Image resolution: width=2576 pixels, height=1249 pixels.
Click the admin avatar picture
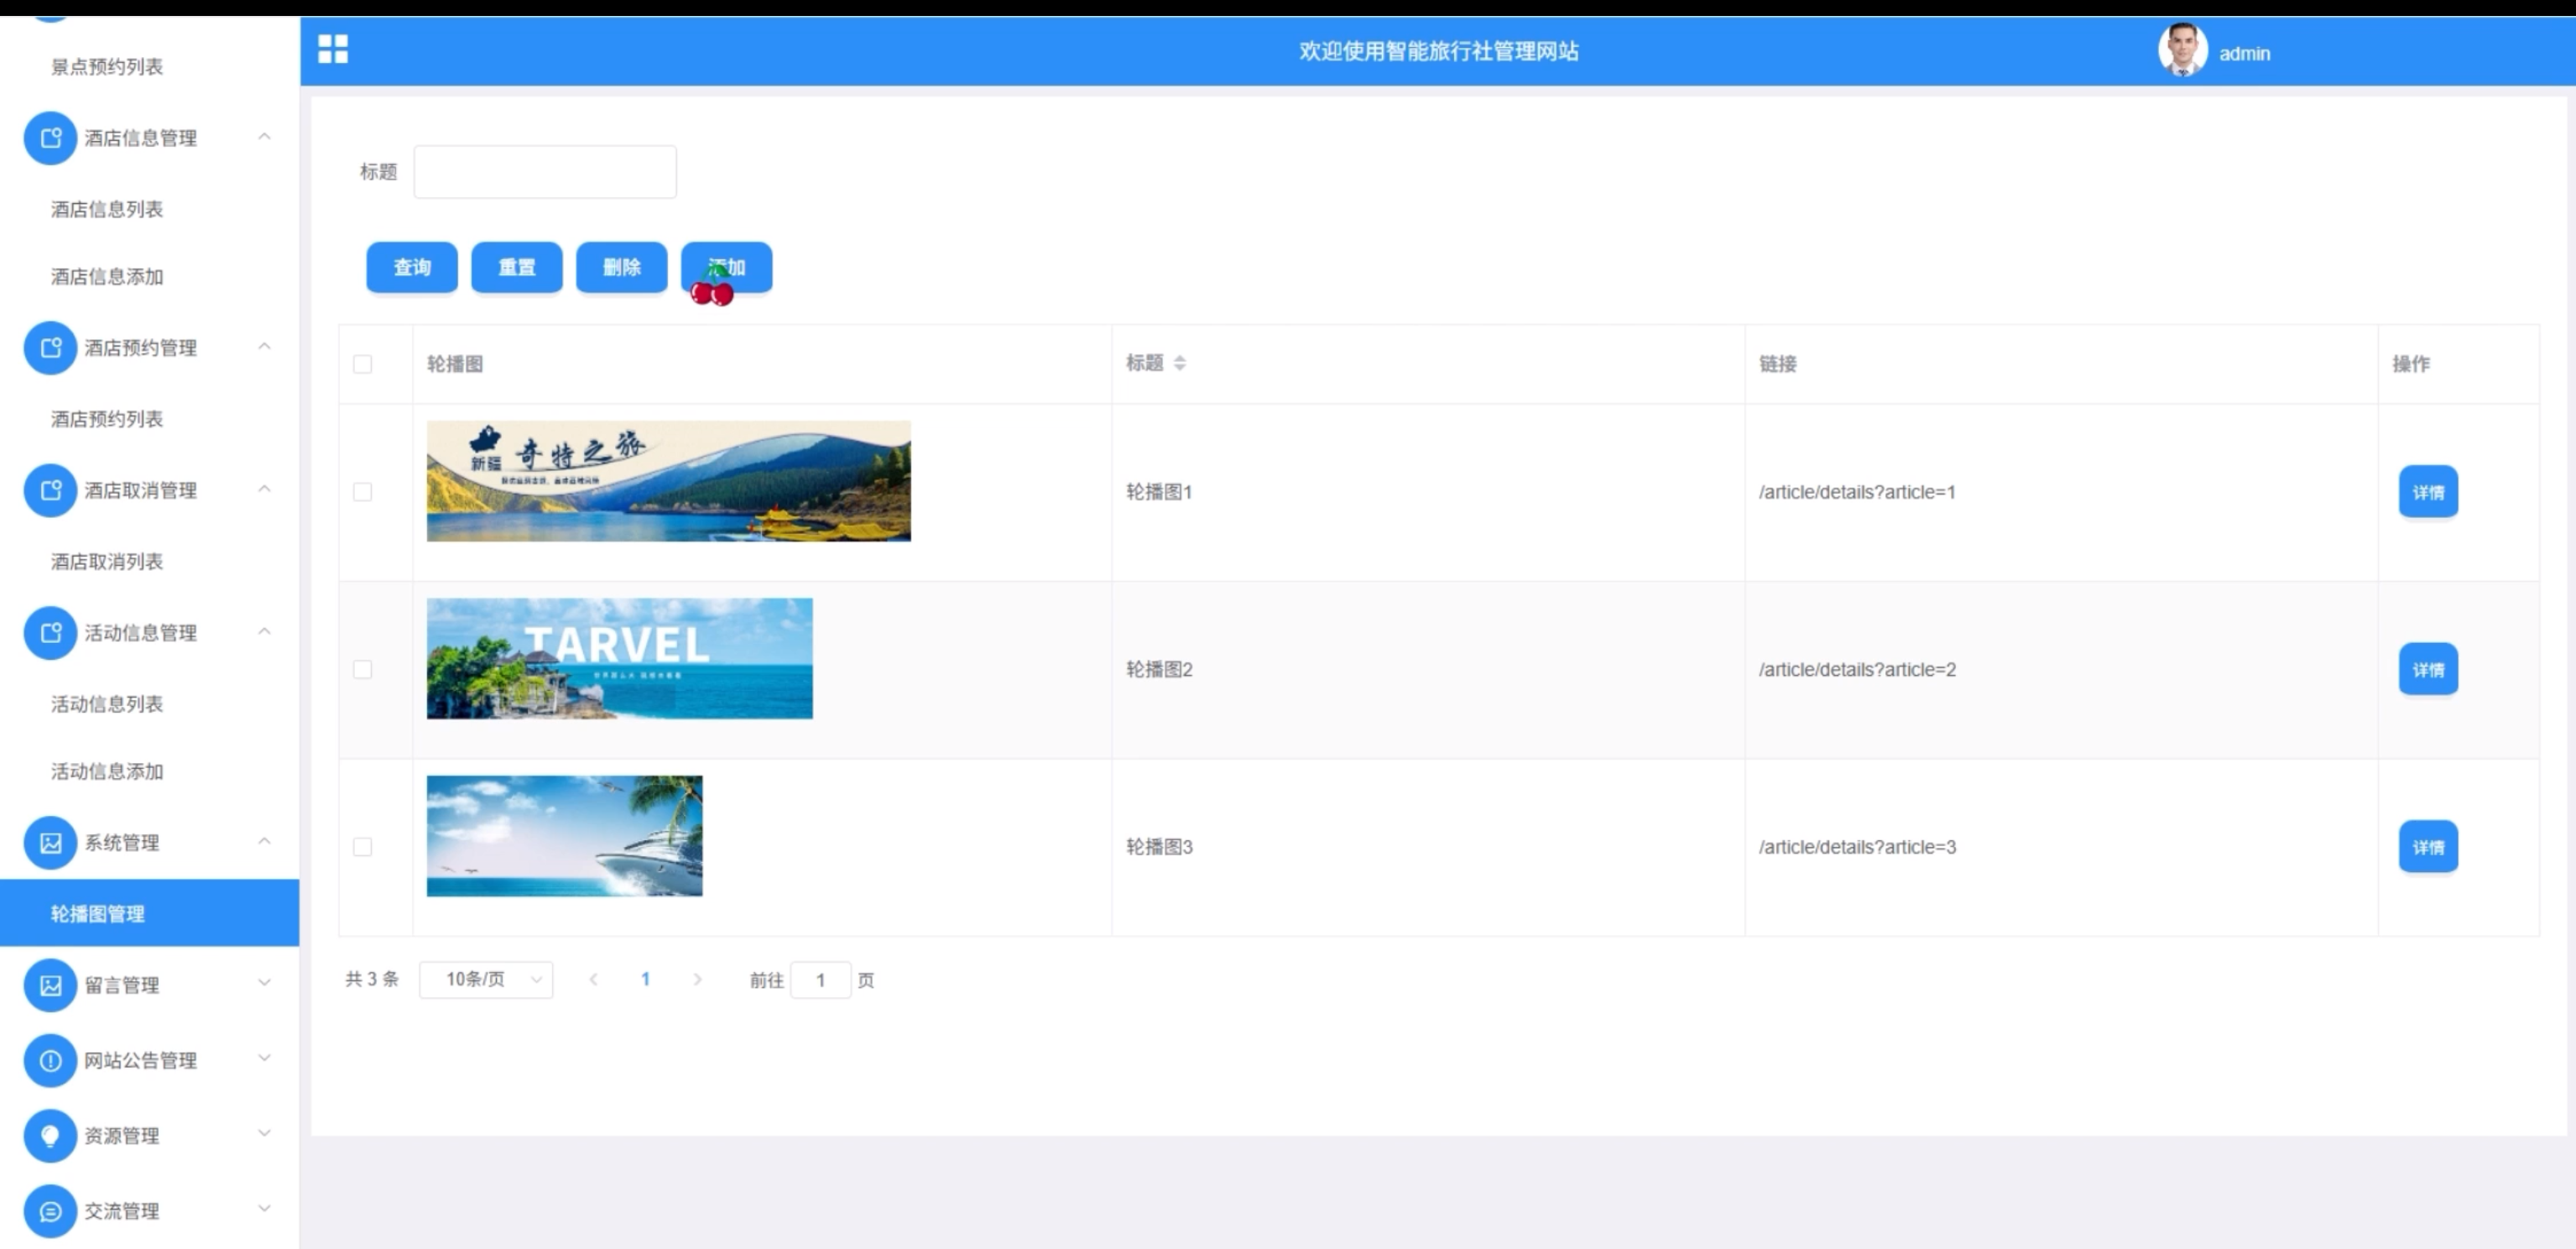point(2182,50)
